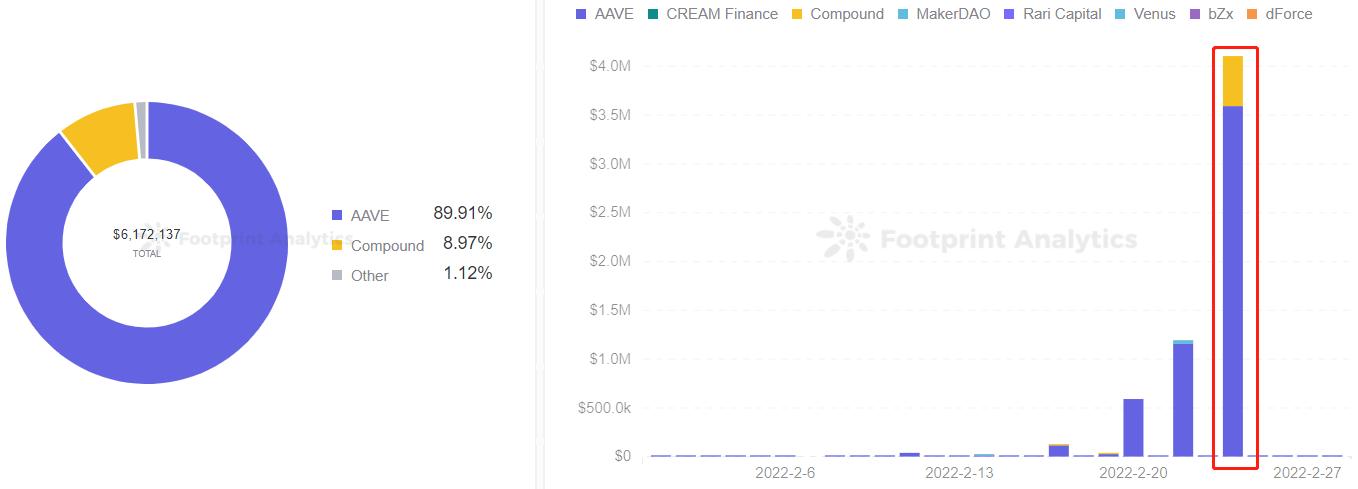The image size is (1358, 489).
Task: Click the gray Other donut slice
Action: click(x=142, y=130)
